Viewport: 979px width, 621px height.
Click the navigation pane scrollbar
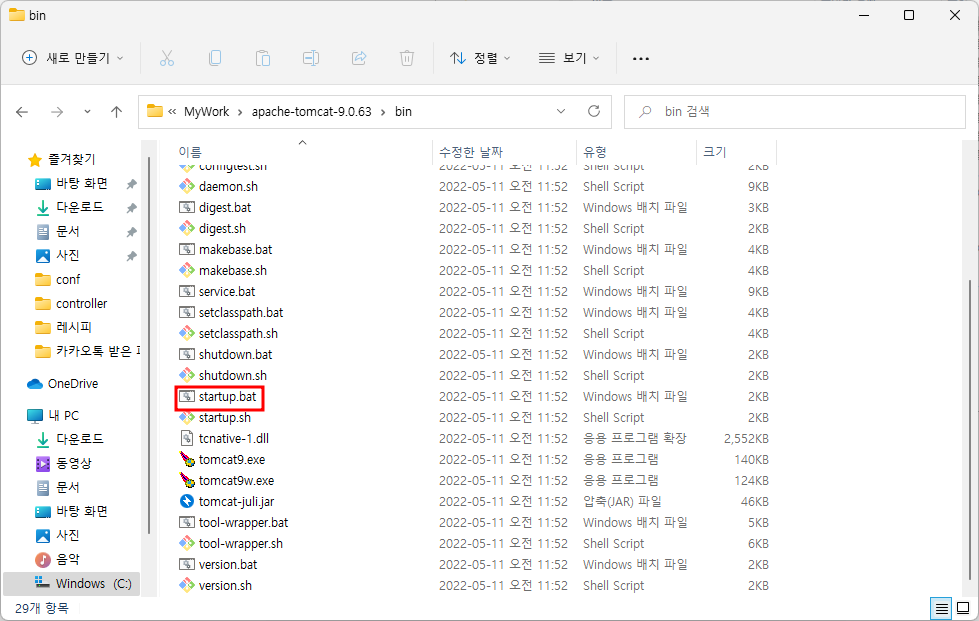pos(149,343)
